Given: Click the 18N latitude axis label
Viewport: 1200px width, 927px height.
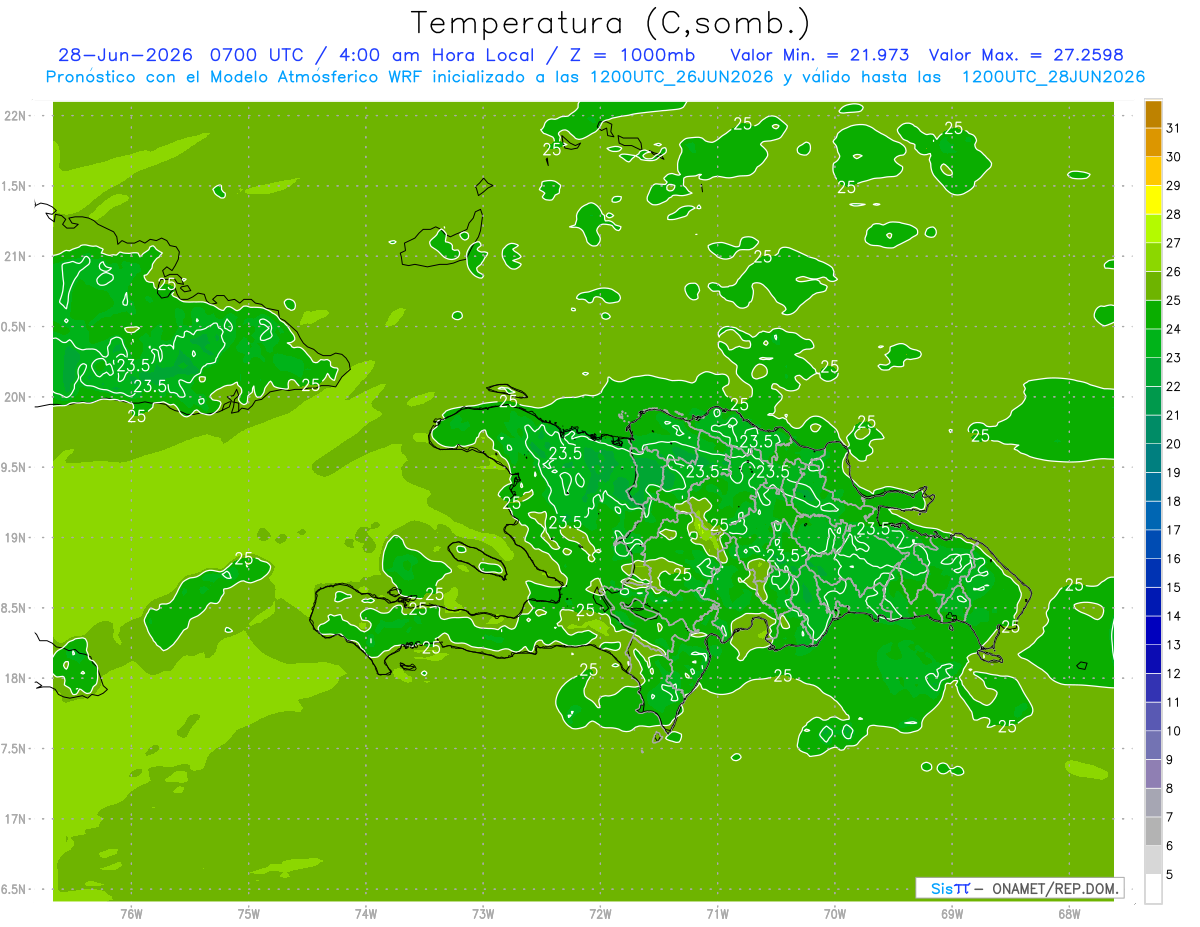Looking at the screenshot, I should tap(17, 678).
